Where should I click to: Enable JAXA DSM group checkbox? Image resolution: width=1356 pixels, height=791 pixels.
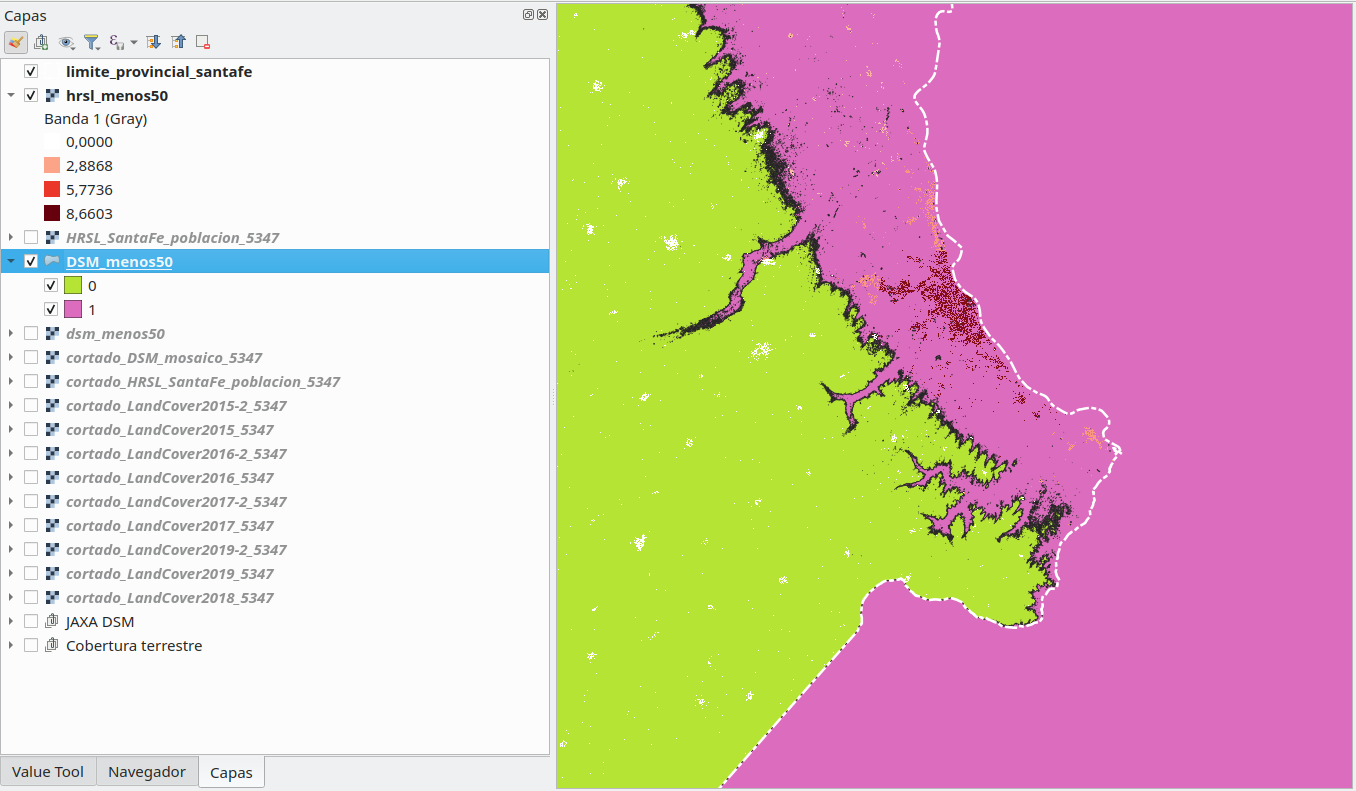31,622
